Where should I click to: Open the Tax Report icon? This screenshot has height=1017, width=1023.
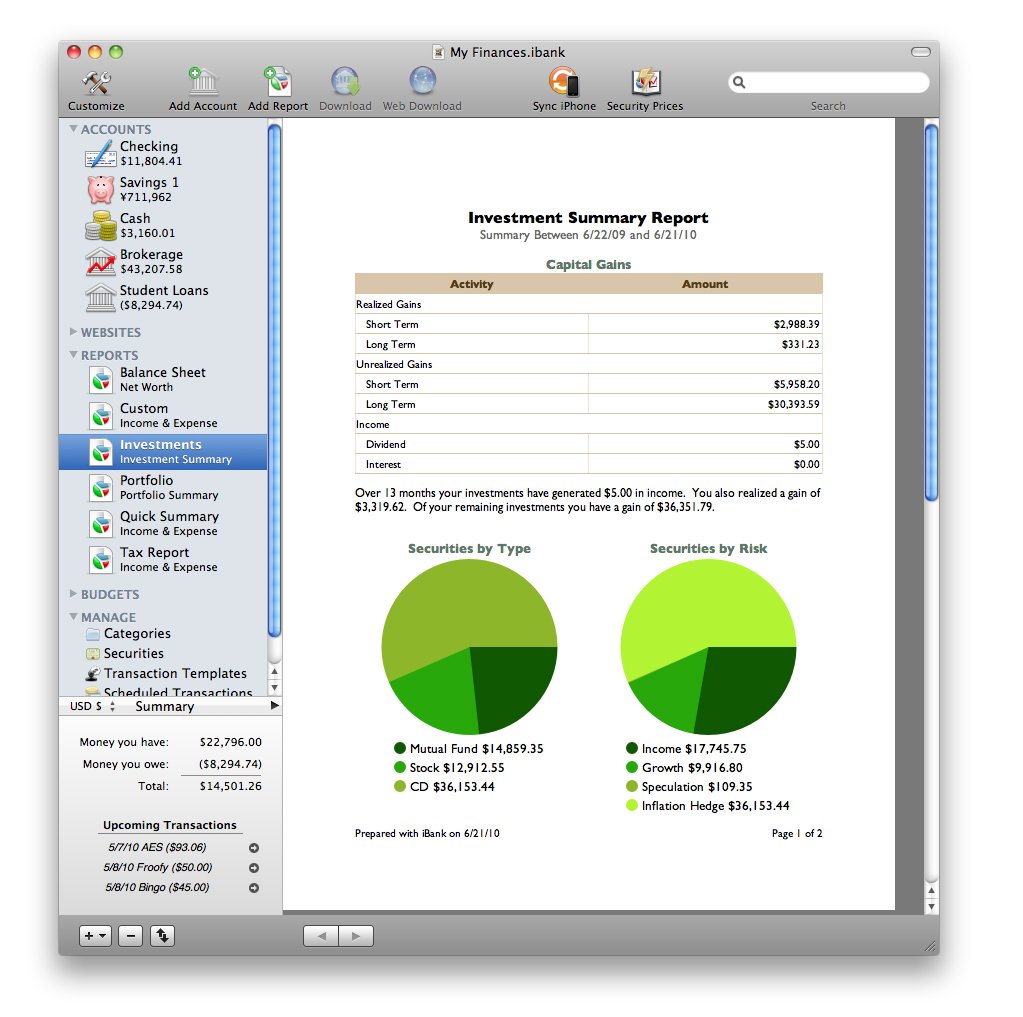(101, 559)
